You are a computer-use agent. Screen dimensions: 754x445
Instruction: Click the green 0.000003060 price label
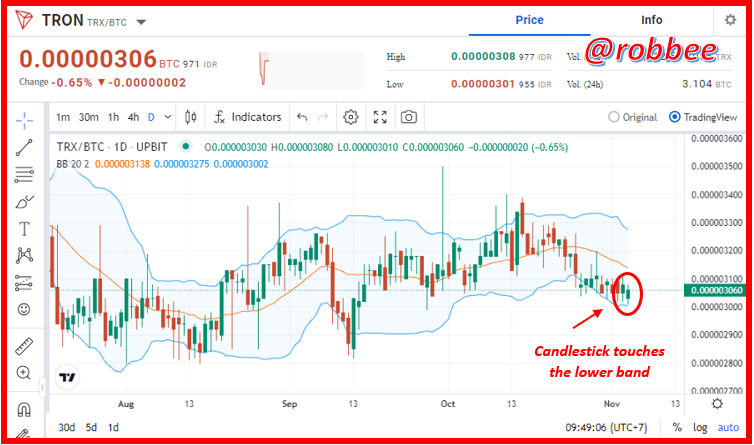pos(717,290)
